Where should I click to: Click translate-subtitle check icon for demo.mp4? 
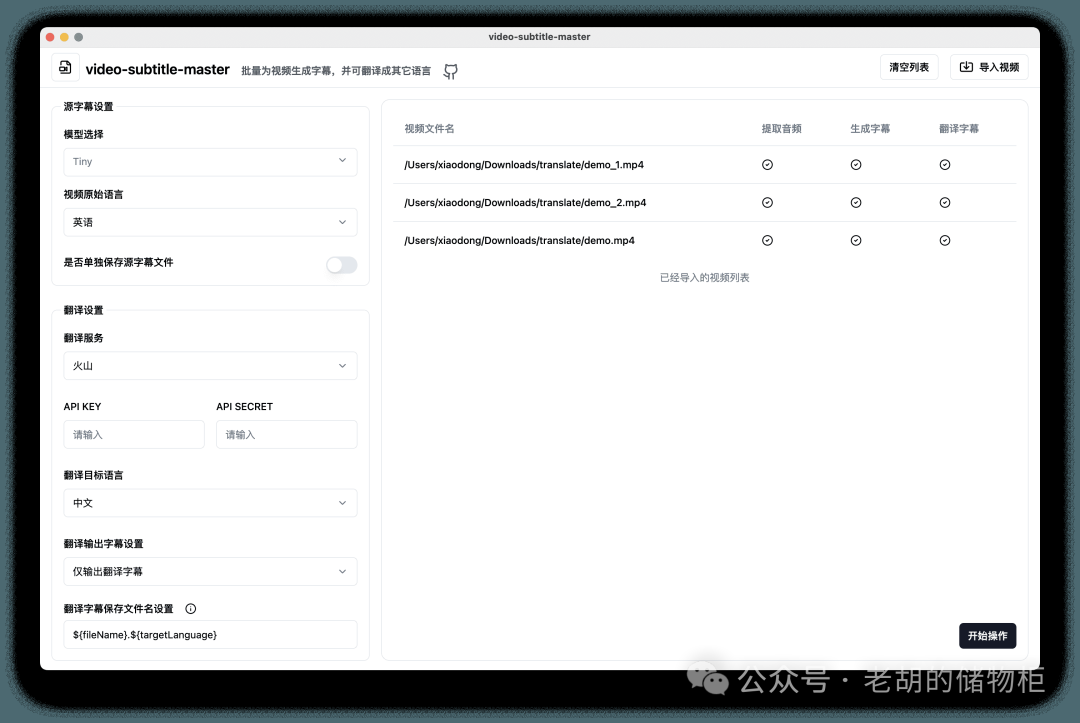pyautogui.click(x=945, y=240)
